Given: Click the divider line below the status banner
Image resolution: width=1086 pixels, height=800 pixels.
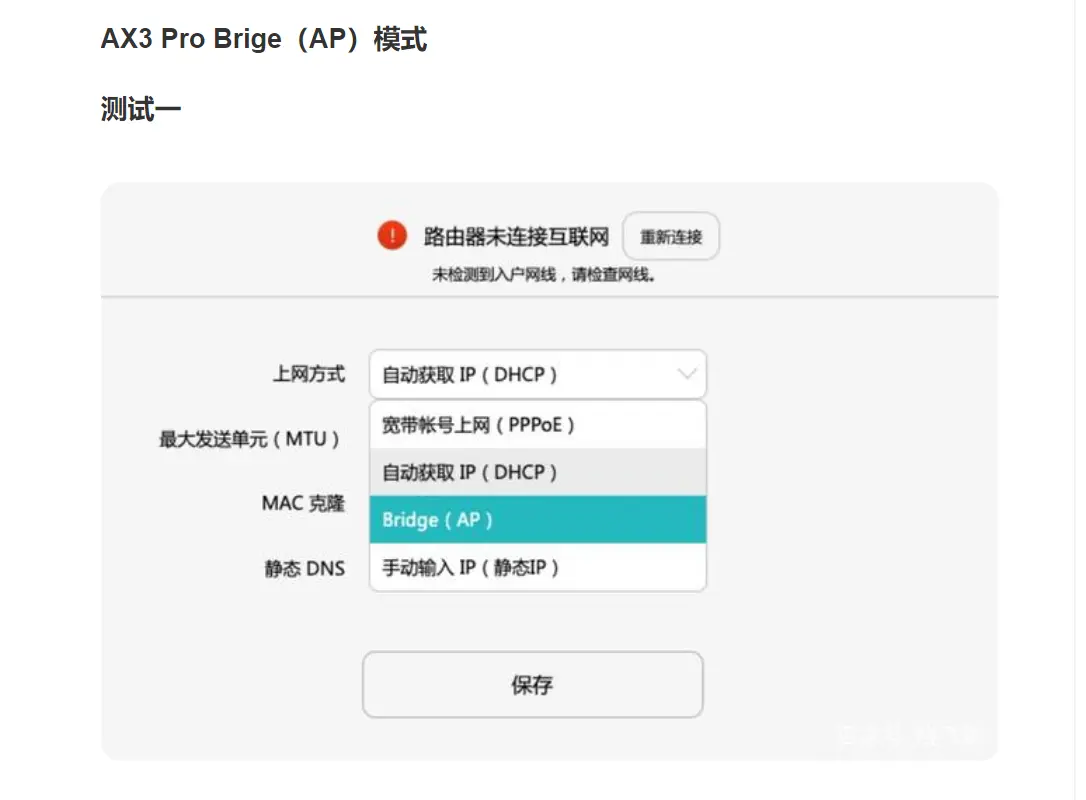Looking at the screenshot, I should tap(549, 297).
